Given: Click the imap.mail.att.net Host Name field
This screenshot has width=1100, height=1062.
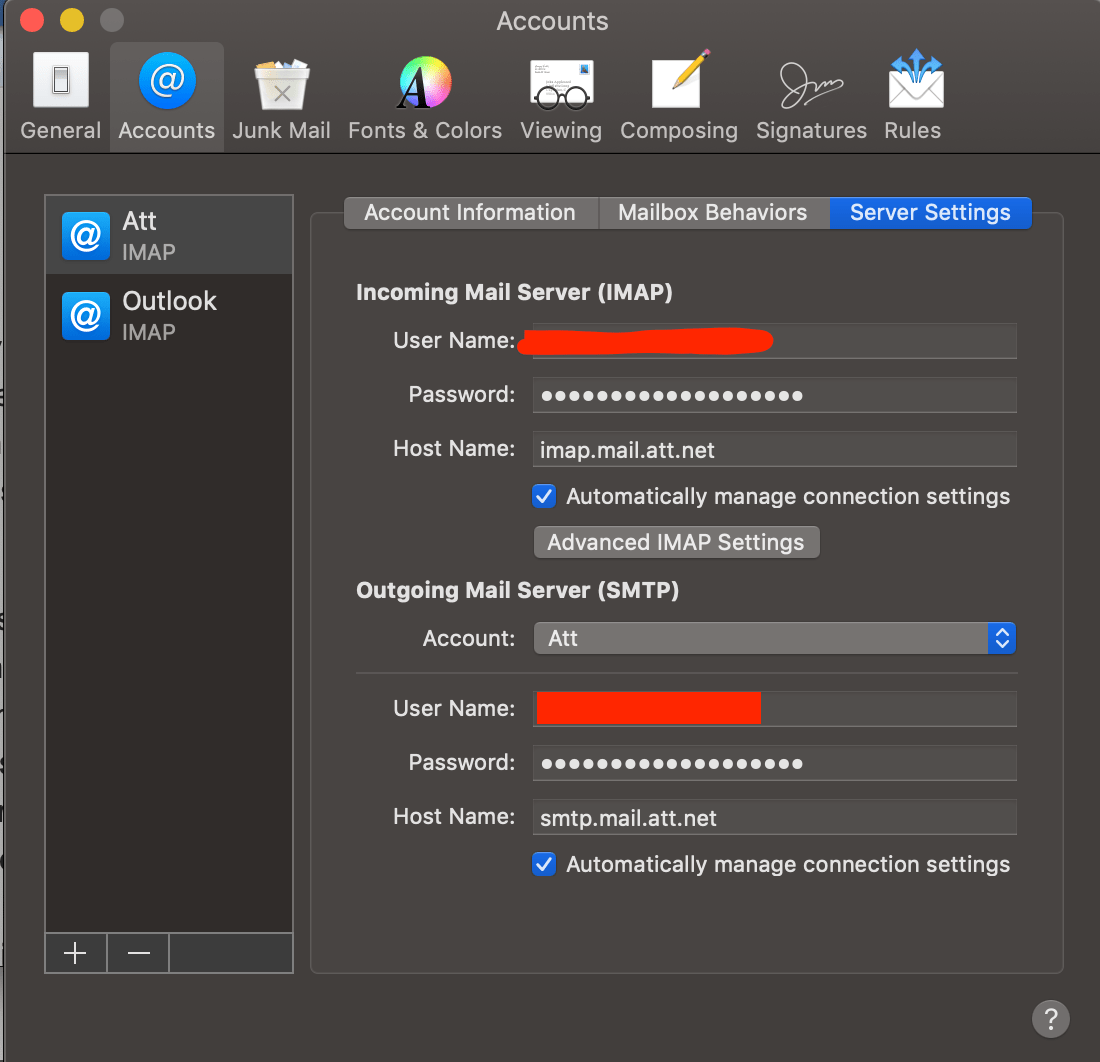Looking at the screenshot, I should pos(774,449).
